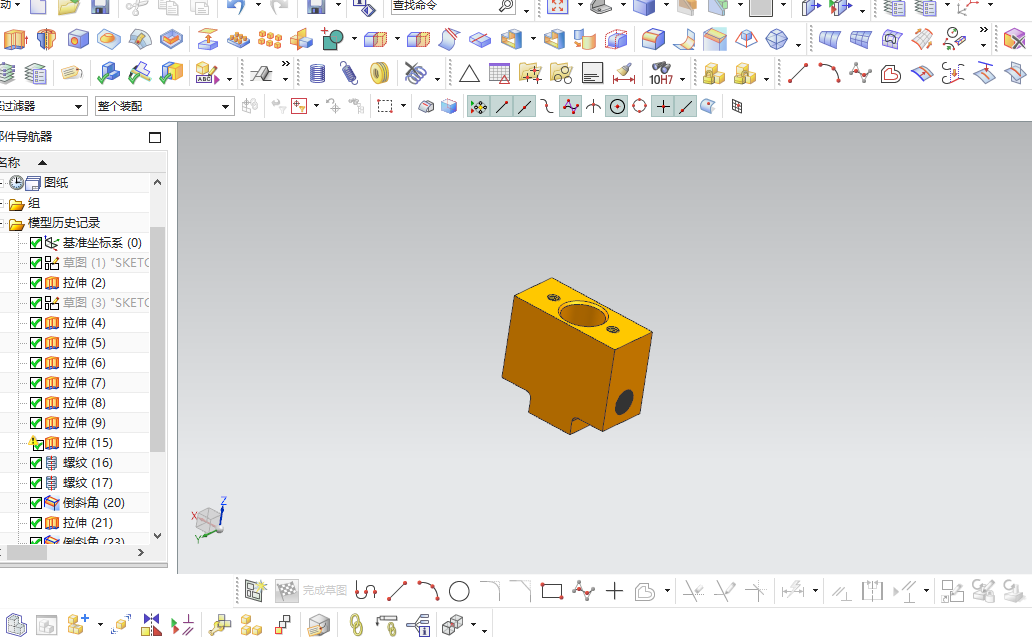This screenshot has height=637, width=1032.
Task: Click the Studio Spline tool in top toolbar
Action: point(860,73)
